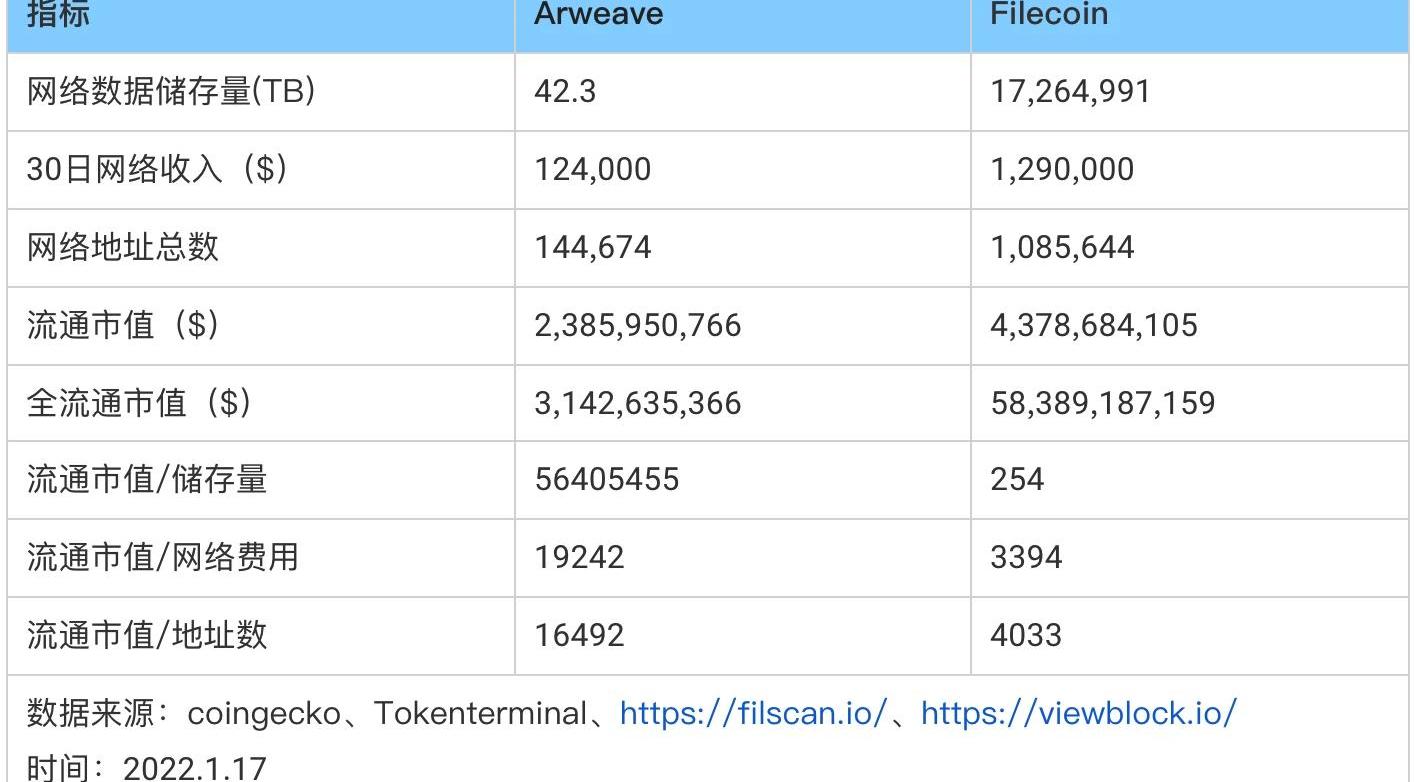This screenshot has width=1416, height=782.
Task: Select Arweave address count 144,674
Action: click(x=592, y=247)
